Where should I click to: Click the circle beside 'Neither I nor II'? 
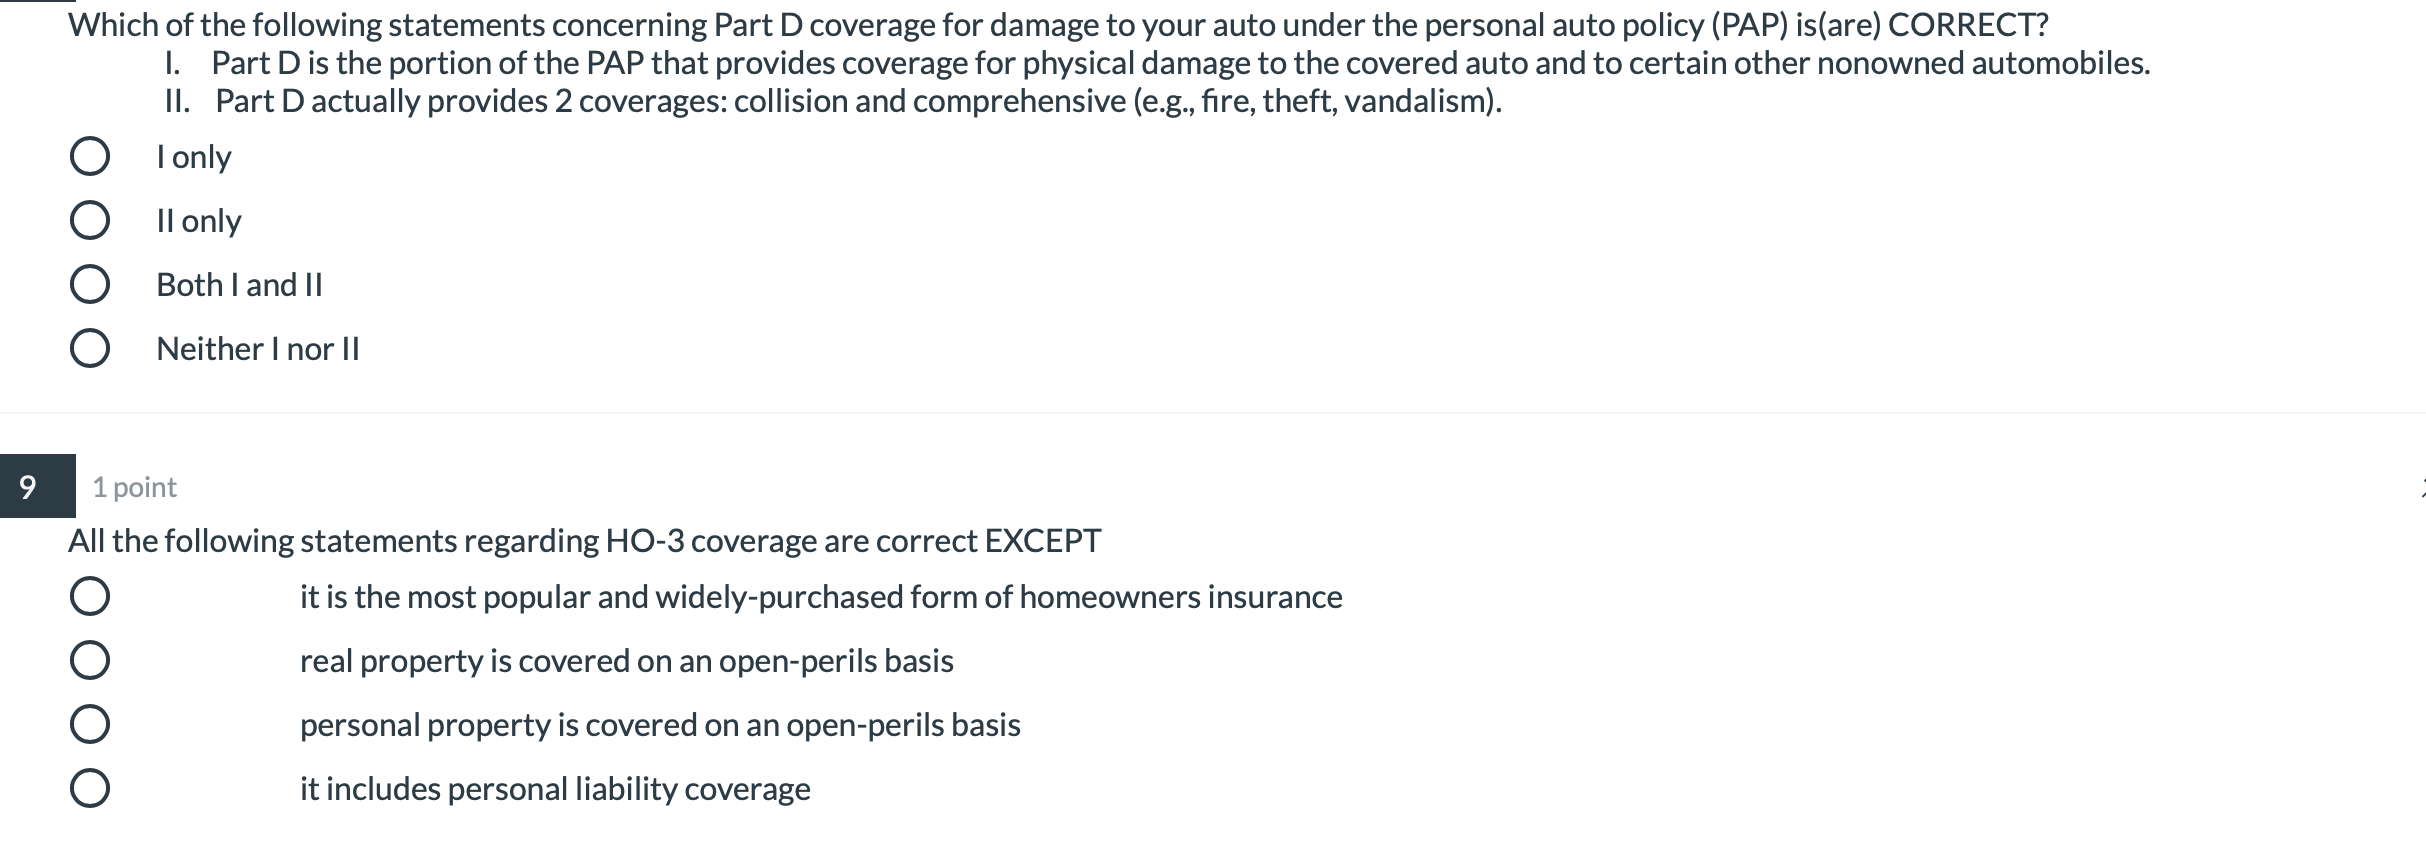93,348
